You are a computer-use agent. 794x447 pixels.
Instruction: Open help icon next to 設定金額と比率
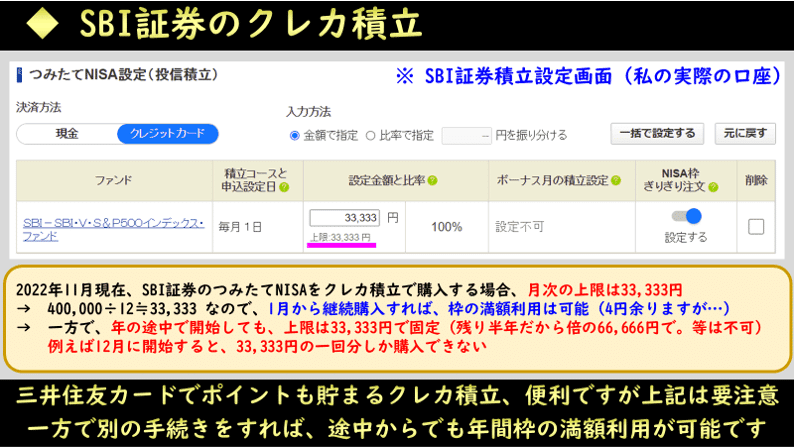coord(432,180)
